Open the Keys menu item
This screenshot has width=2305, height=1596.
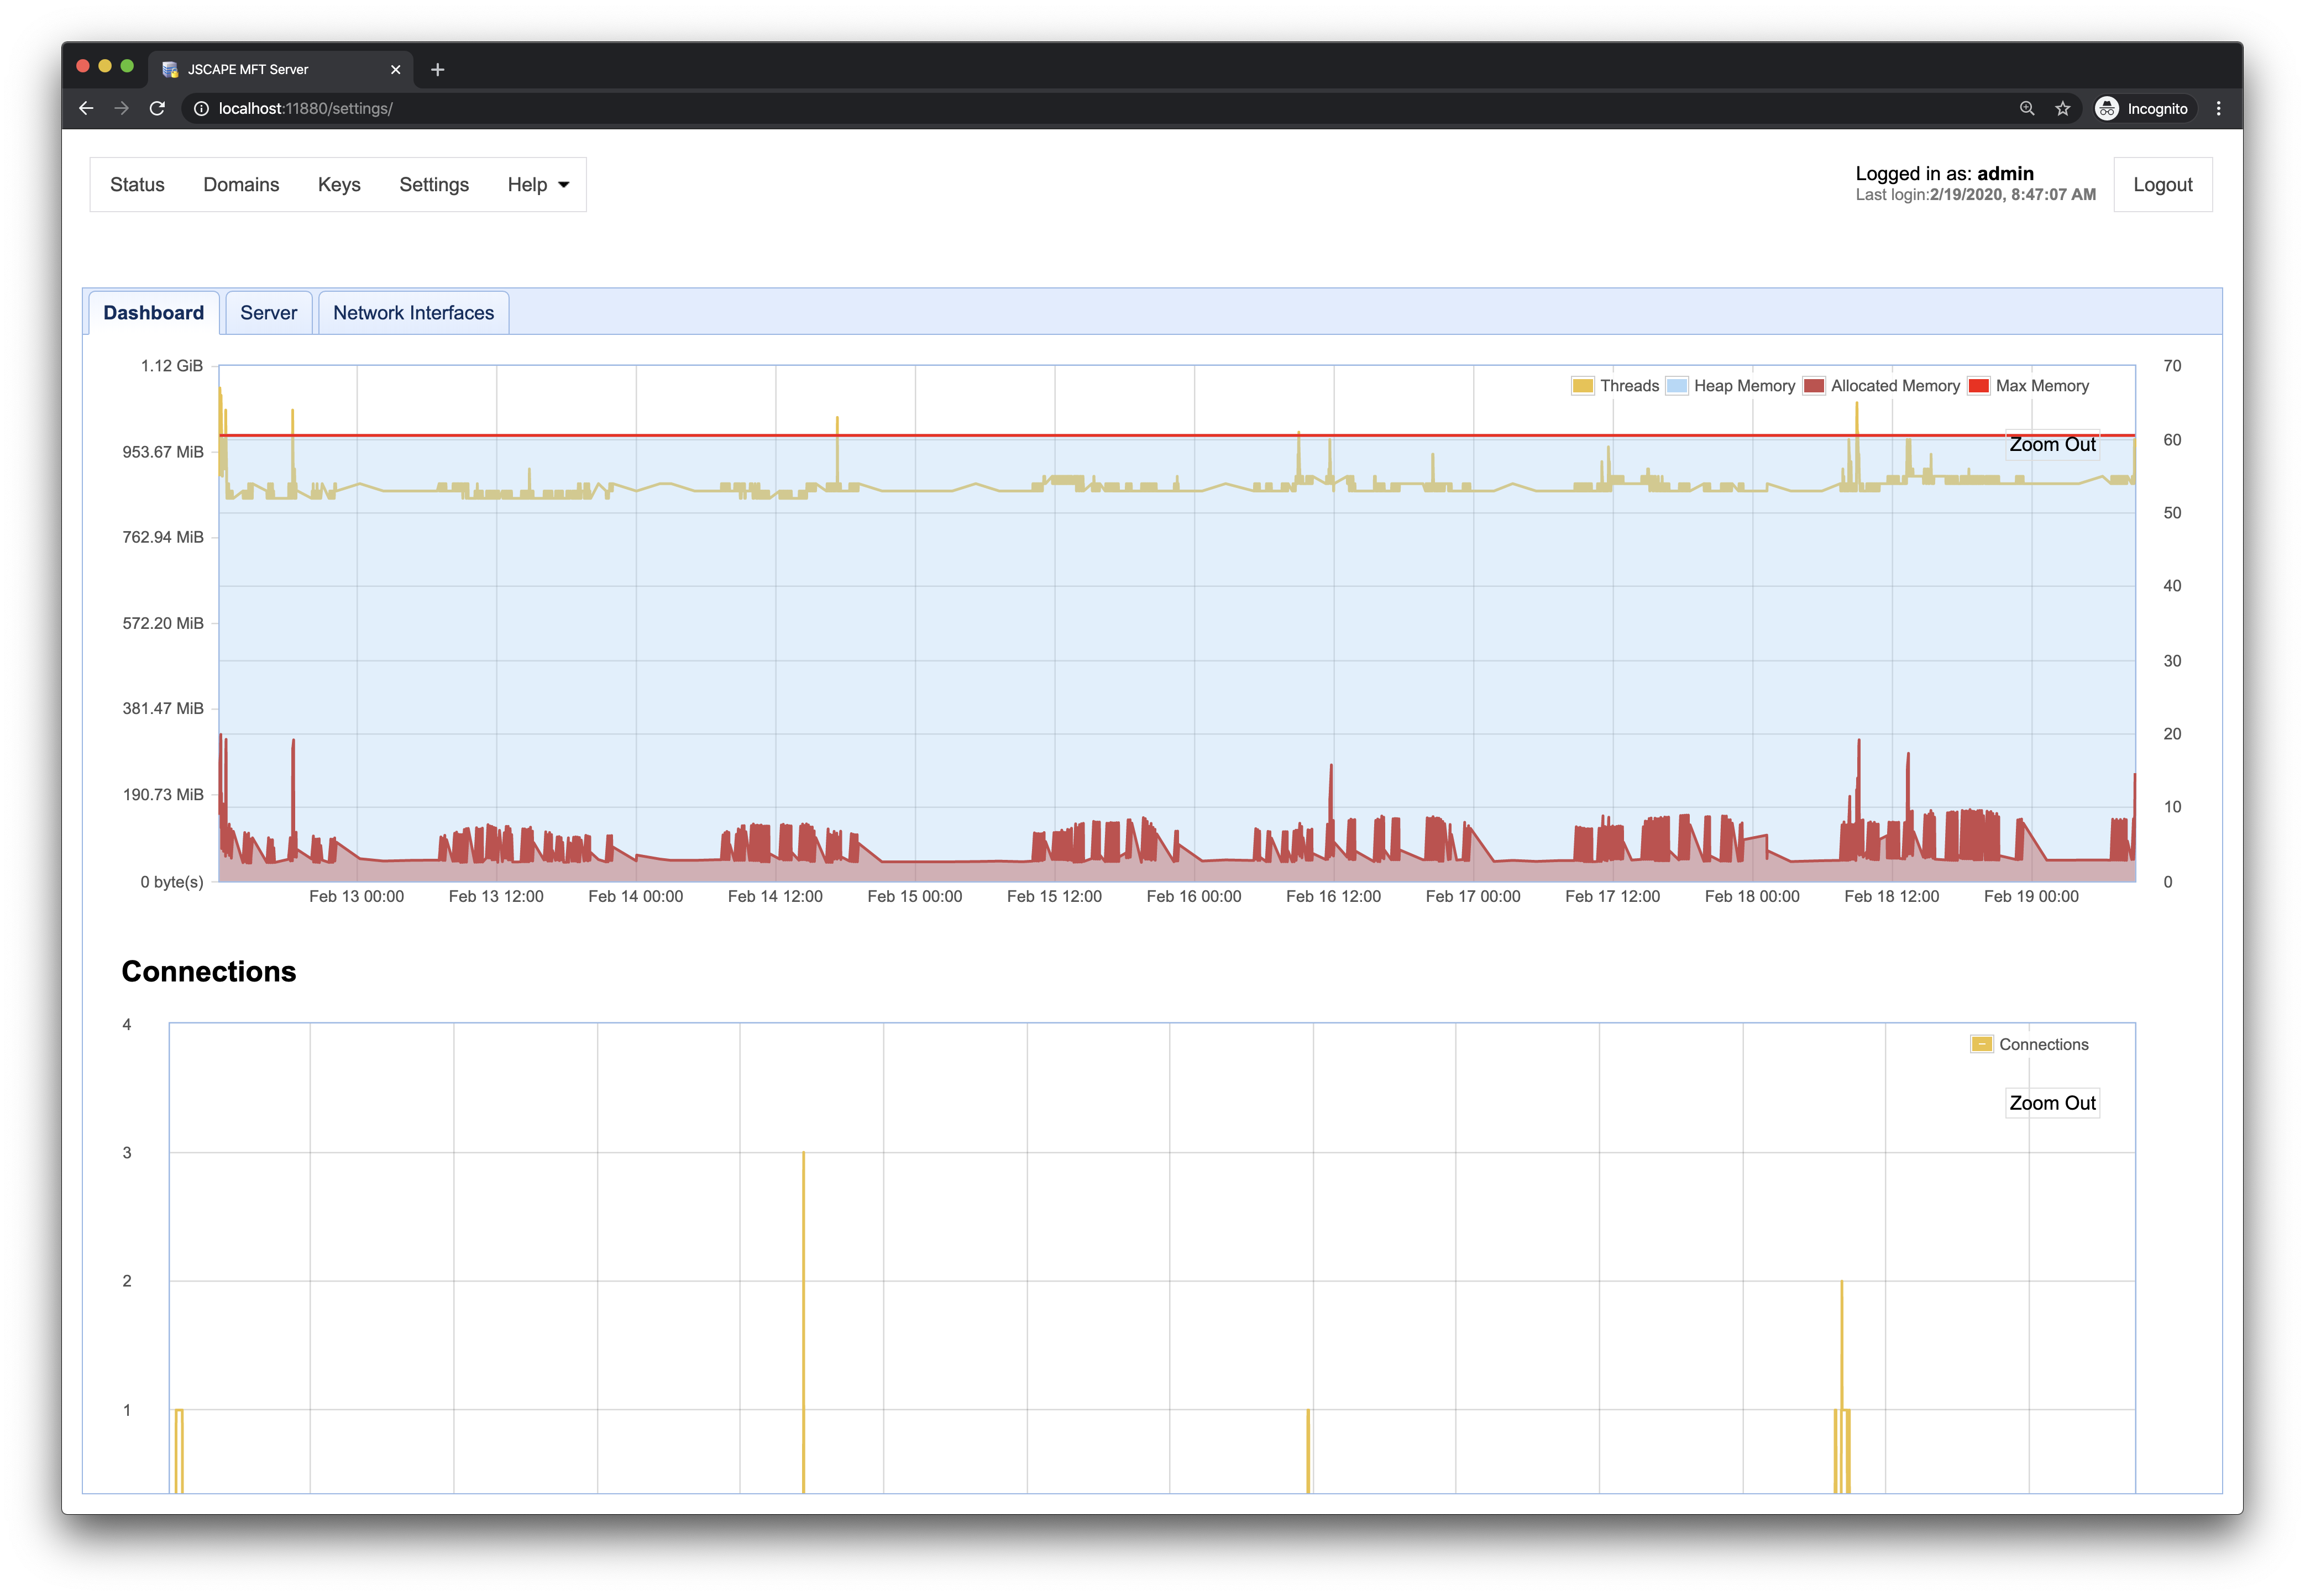click(339, 184)
